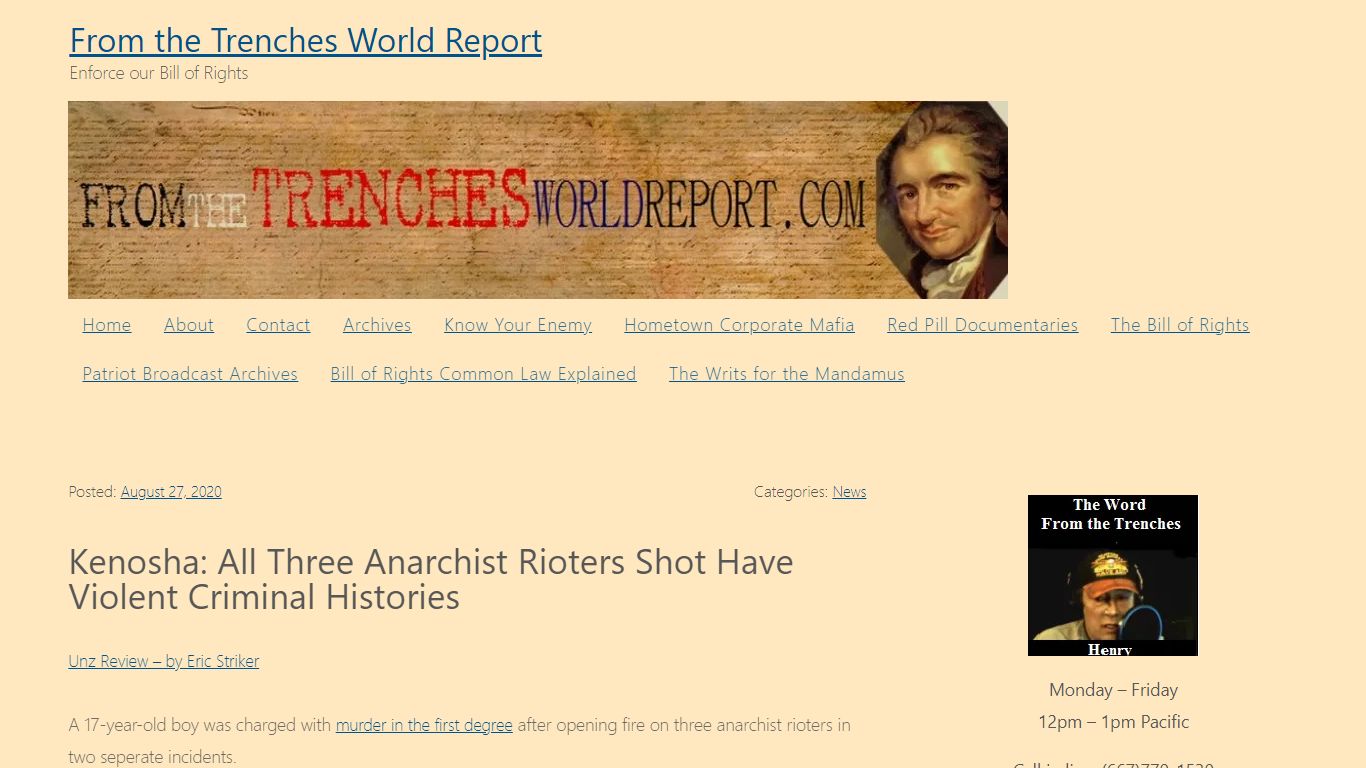Open The Writs for the Mandamus page
Image resolution: width=1366 pixels, height=768 pixels.
click(x=787, y=374)
